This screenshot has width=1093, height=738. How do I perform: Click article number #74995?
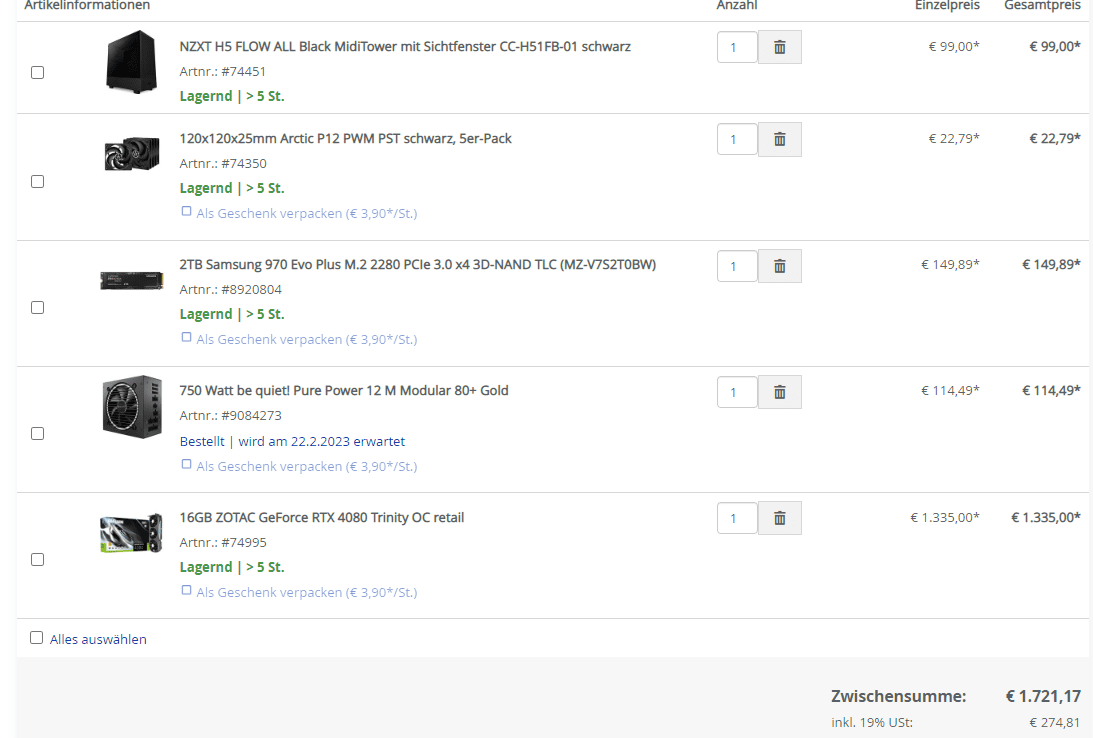[x=244, y=543]
